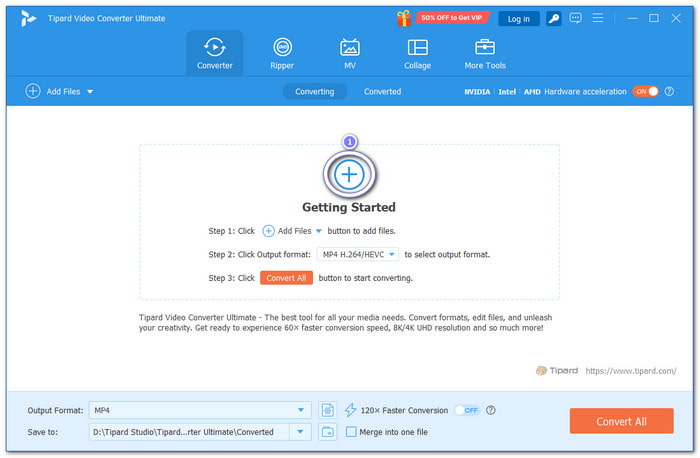700x458 pixels.
Task: Open More Tools toolbox
Action: pyautogui.click(x=485, y=54)
